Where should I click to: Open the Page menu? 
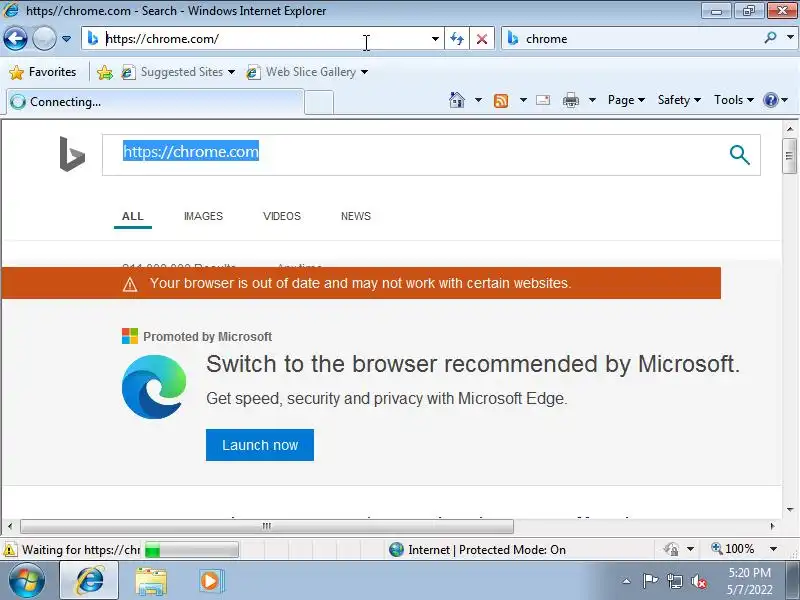click(x=626, y=100)
